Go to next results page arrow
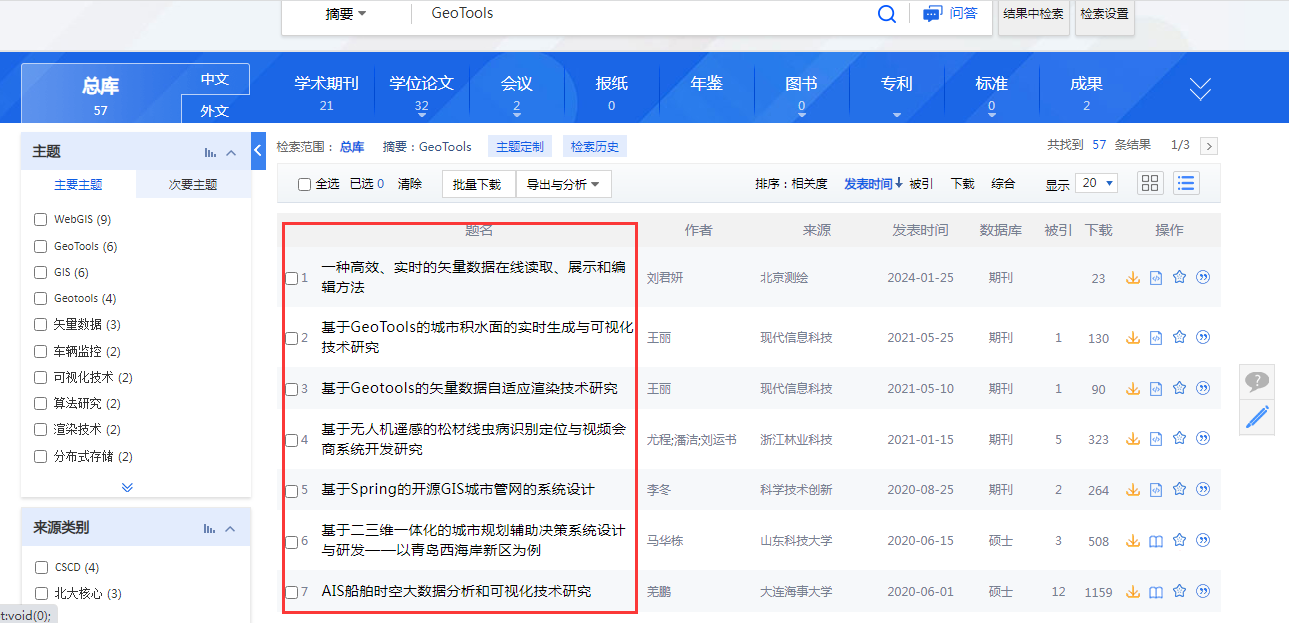The width and height of the screenshot is (1289, 623). [1209, 146]
